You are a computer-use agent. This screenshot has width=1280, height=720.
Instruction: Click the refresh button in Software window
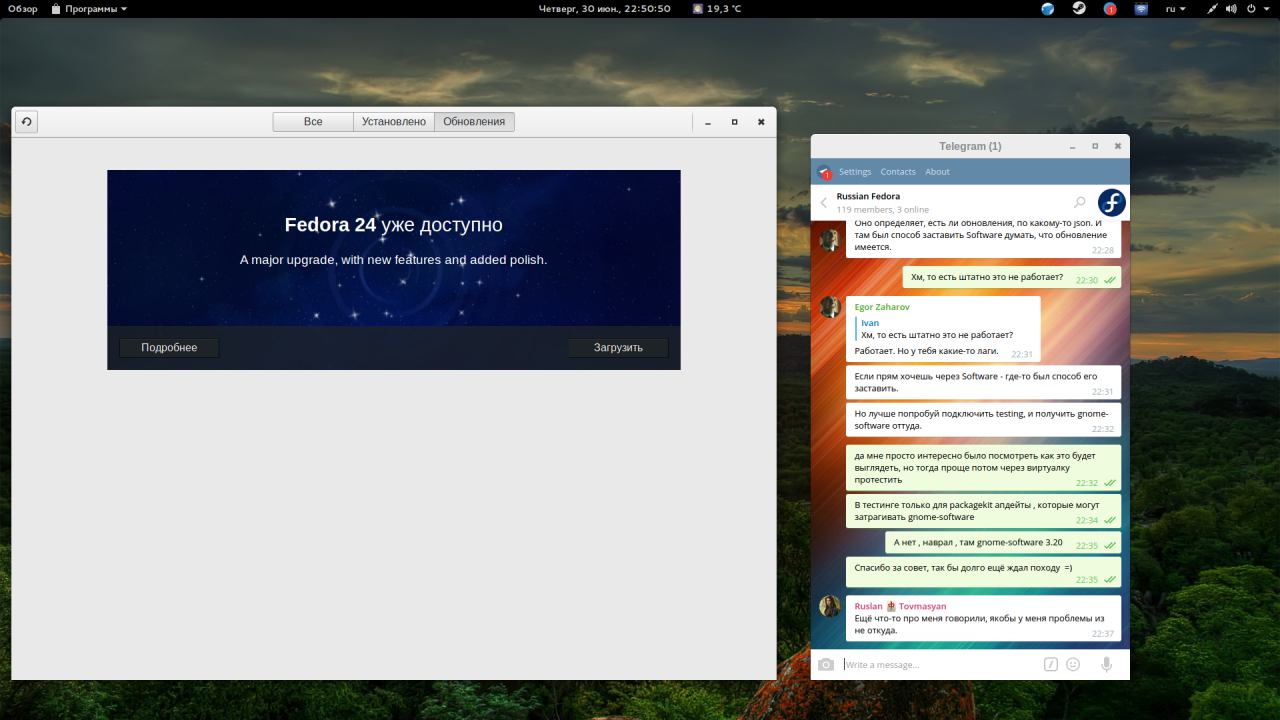click(x=26, y=122)
